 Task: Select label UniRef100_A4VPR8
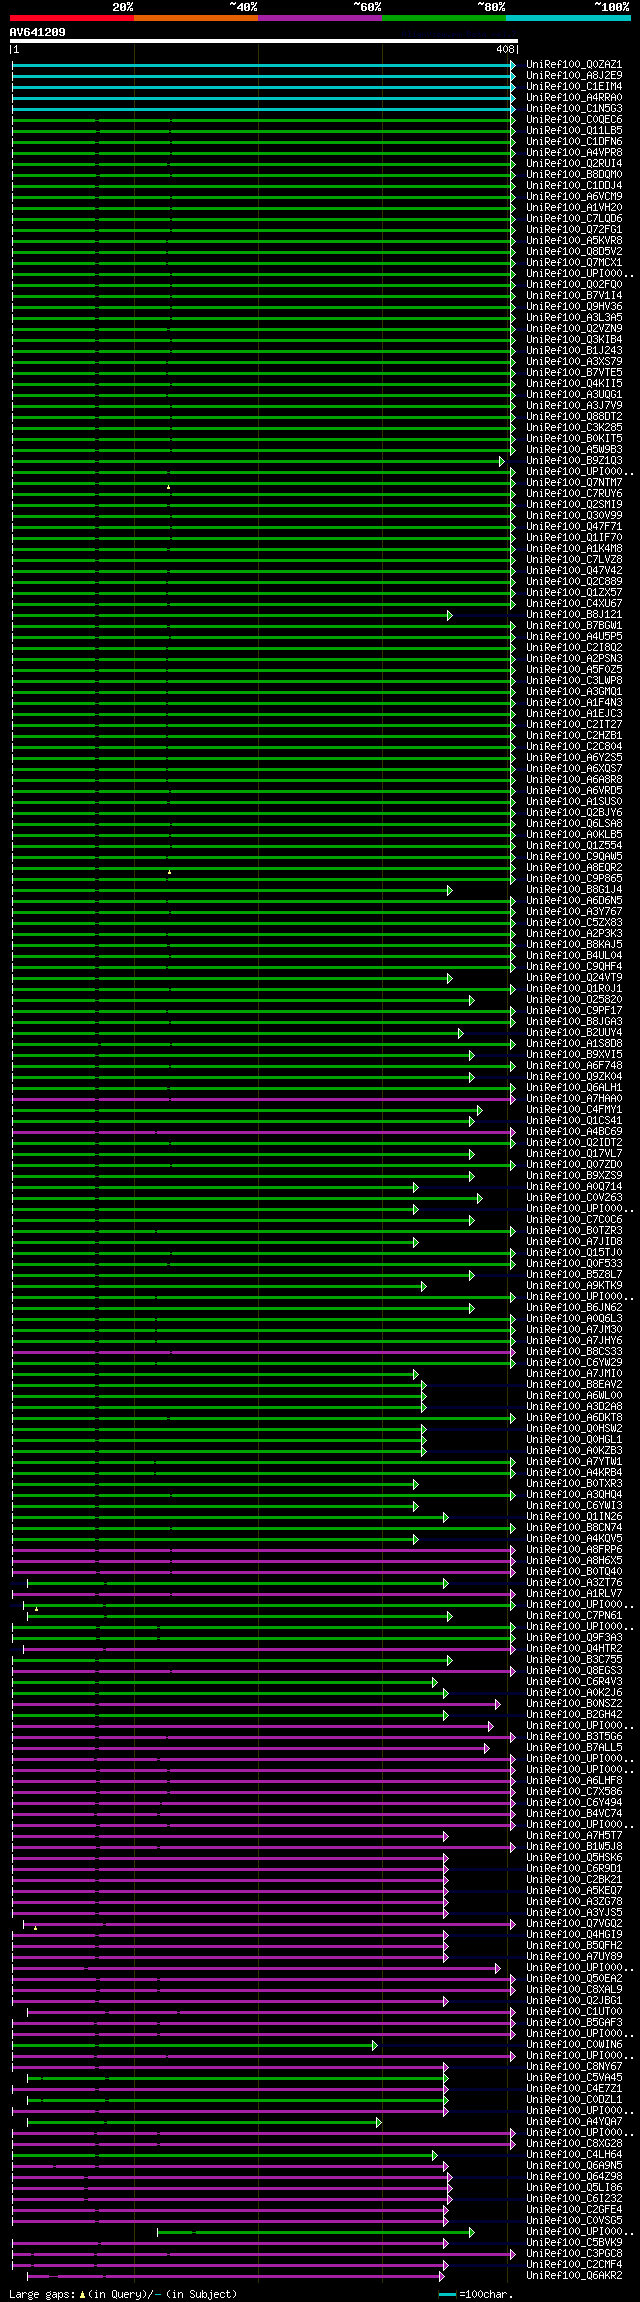[x=574, y=153]
